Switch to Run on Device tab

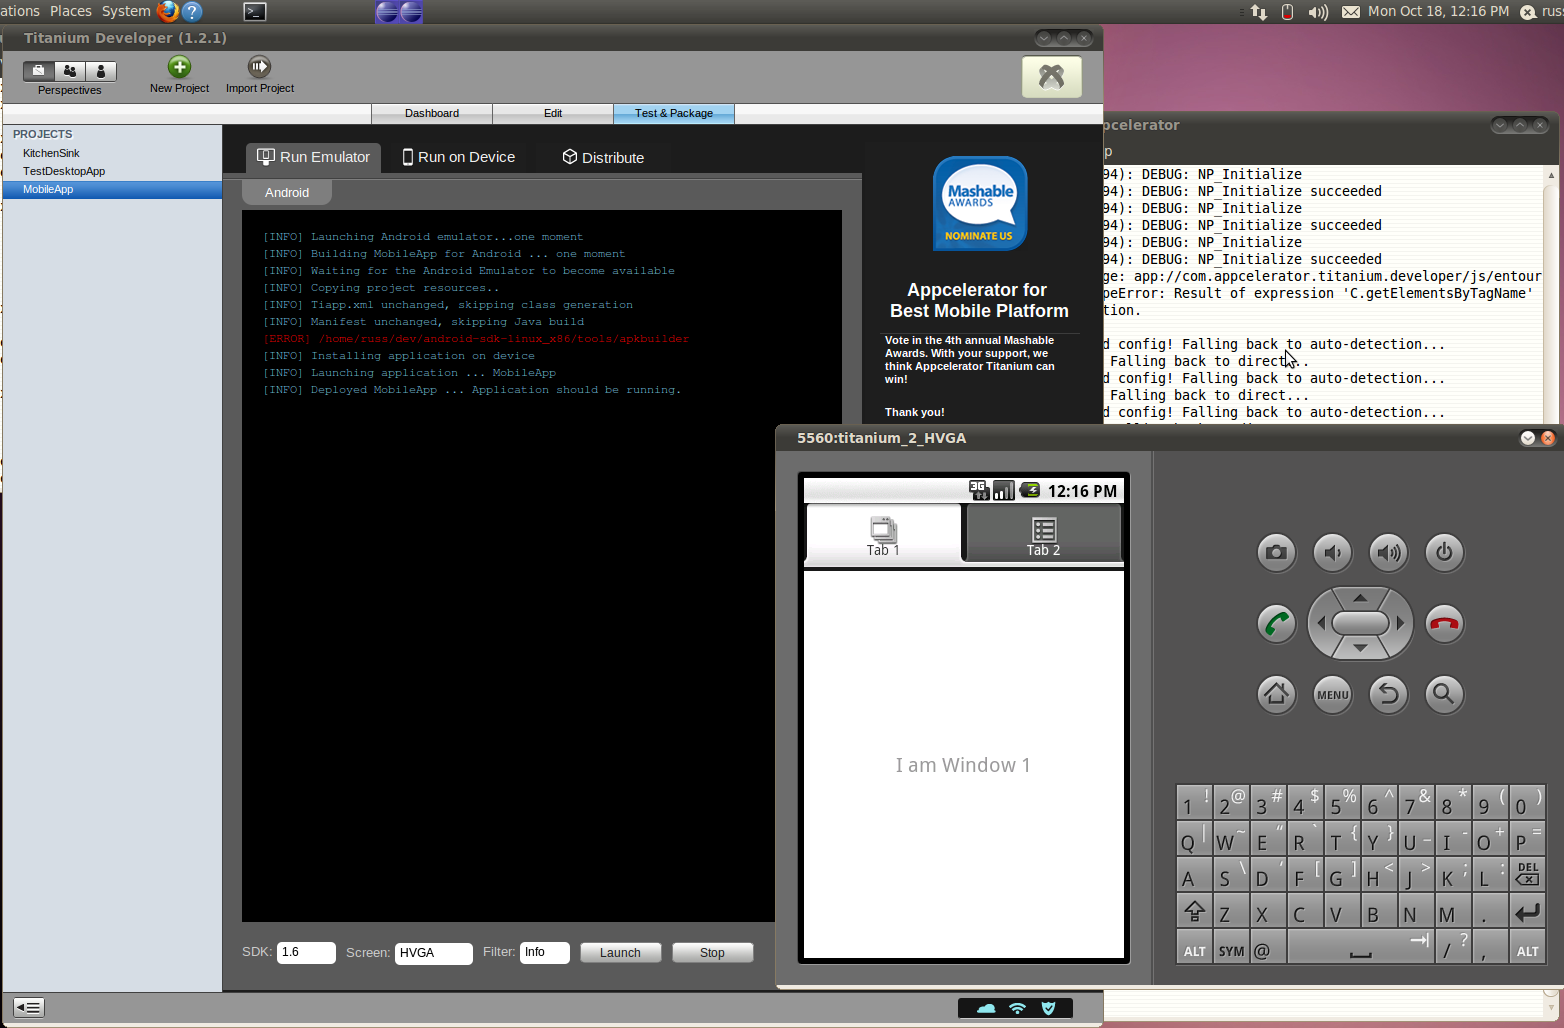(x=458, y=157)
